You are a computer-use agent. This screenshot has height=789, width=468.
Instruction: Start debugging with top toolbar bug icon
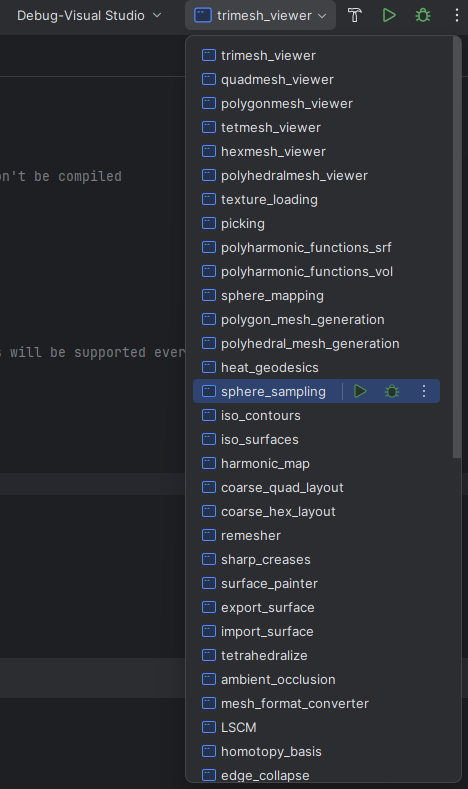click(423, 15)
